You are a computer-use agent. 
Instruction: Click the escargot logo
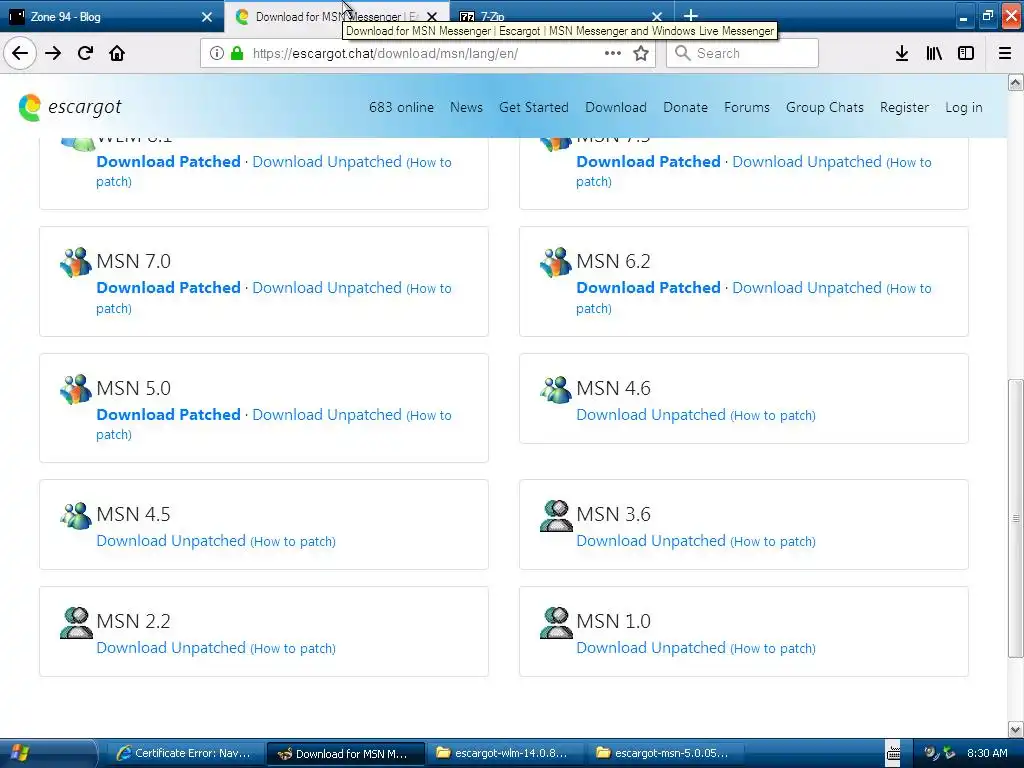[71, 107]
